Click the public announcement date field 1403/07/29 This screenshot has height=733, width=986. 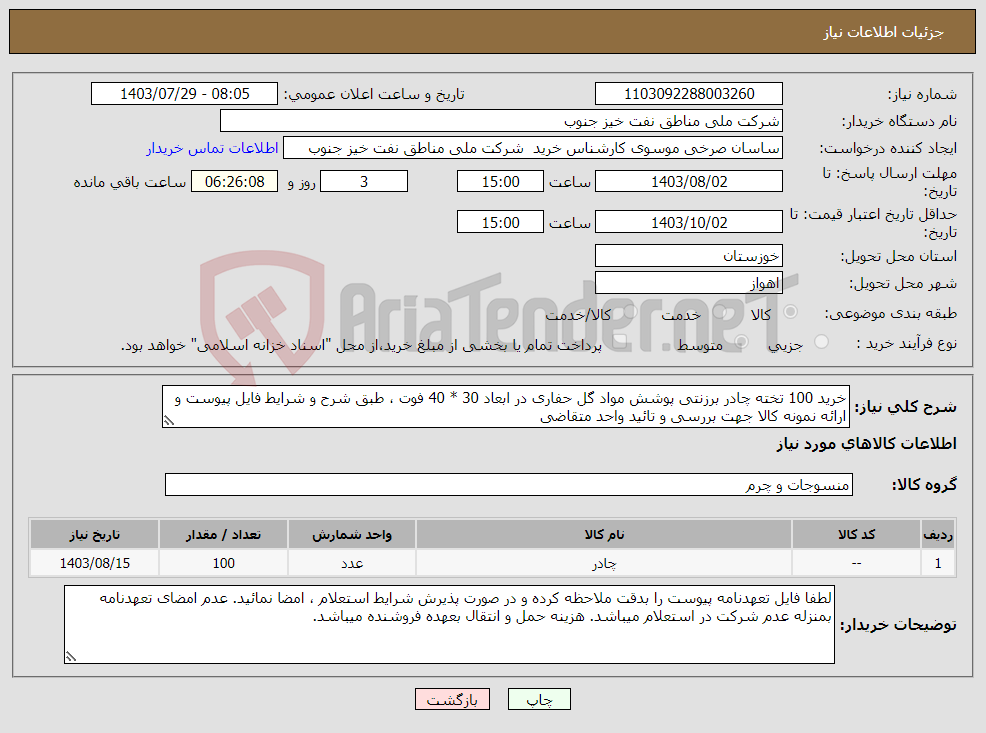point(184,94)
